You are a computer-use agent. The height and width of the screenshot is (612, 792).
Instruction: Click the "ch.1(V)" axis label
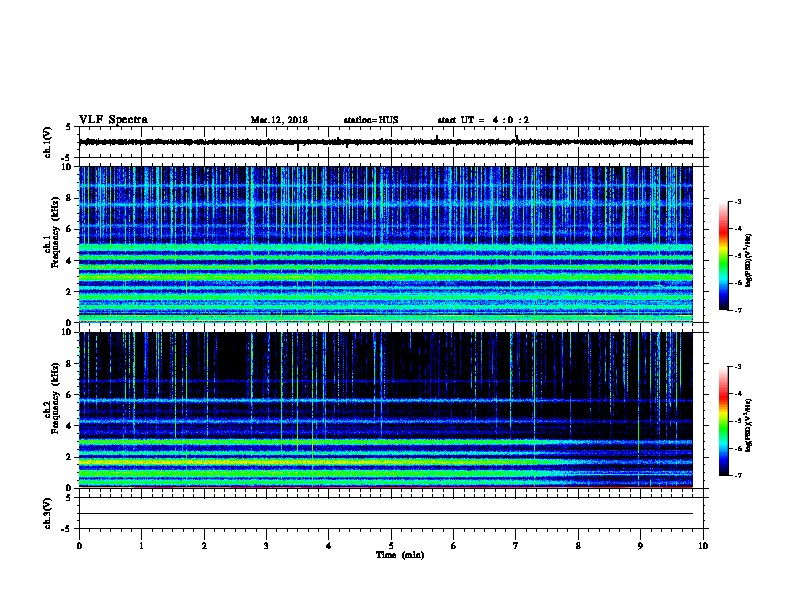click(x=47, y=142)
